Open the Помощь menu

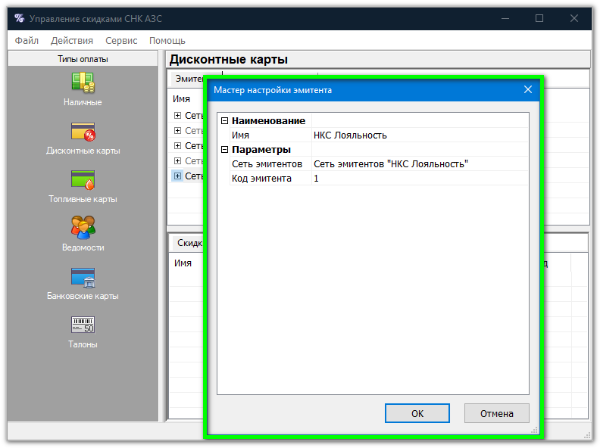[167, 41]
